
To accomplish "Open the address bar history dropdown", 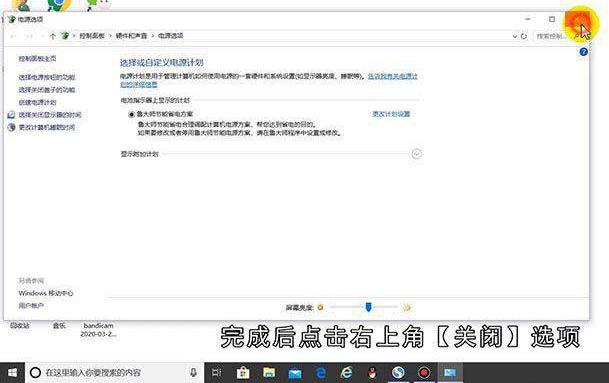I will pyautogui.click(x=515, y=36).
